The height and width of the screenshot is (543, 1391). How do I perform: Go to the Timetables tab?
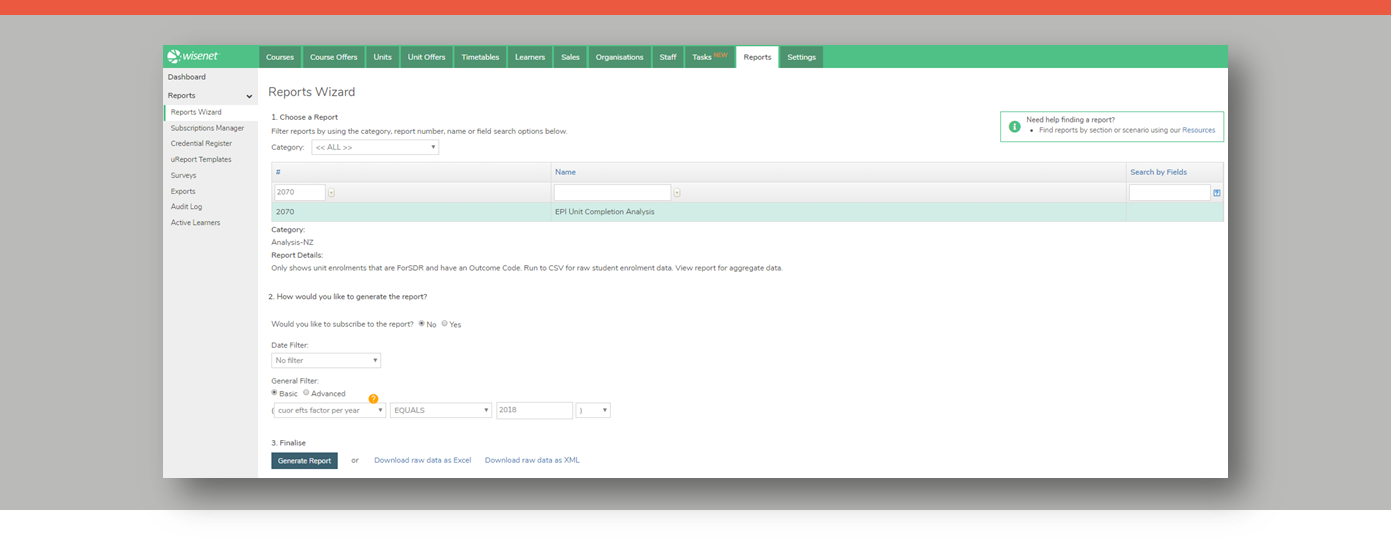(480, 57)
